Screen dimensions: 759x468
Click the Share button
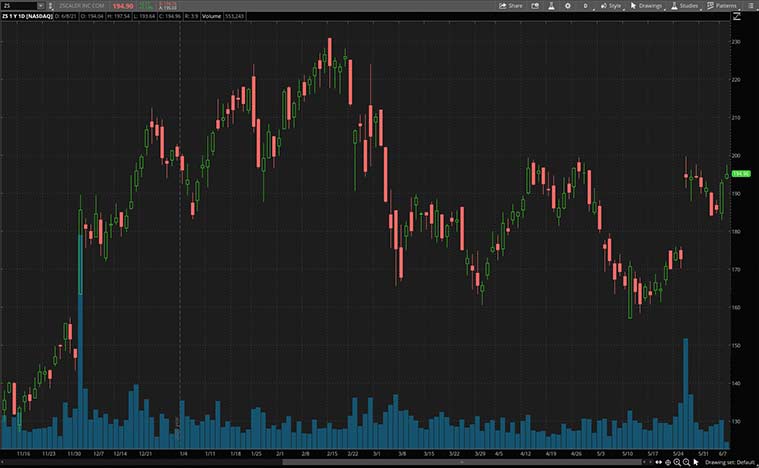coord(511,6)
